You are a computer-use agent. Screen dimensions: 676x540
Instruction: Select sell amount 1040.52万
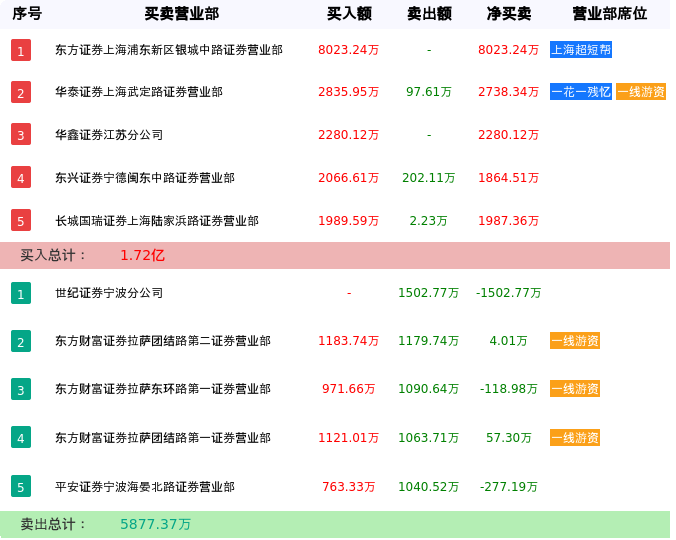click(429, 487)
